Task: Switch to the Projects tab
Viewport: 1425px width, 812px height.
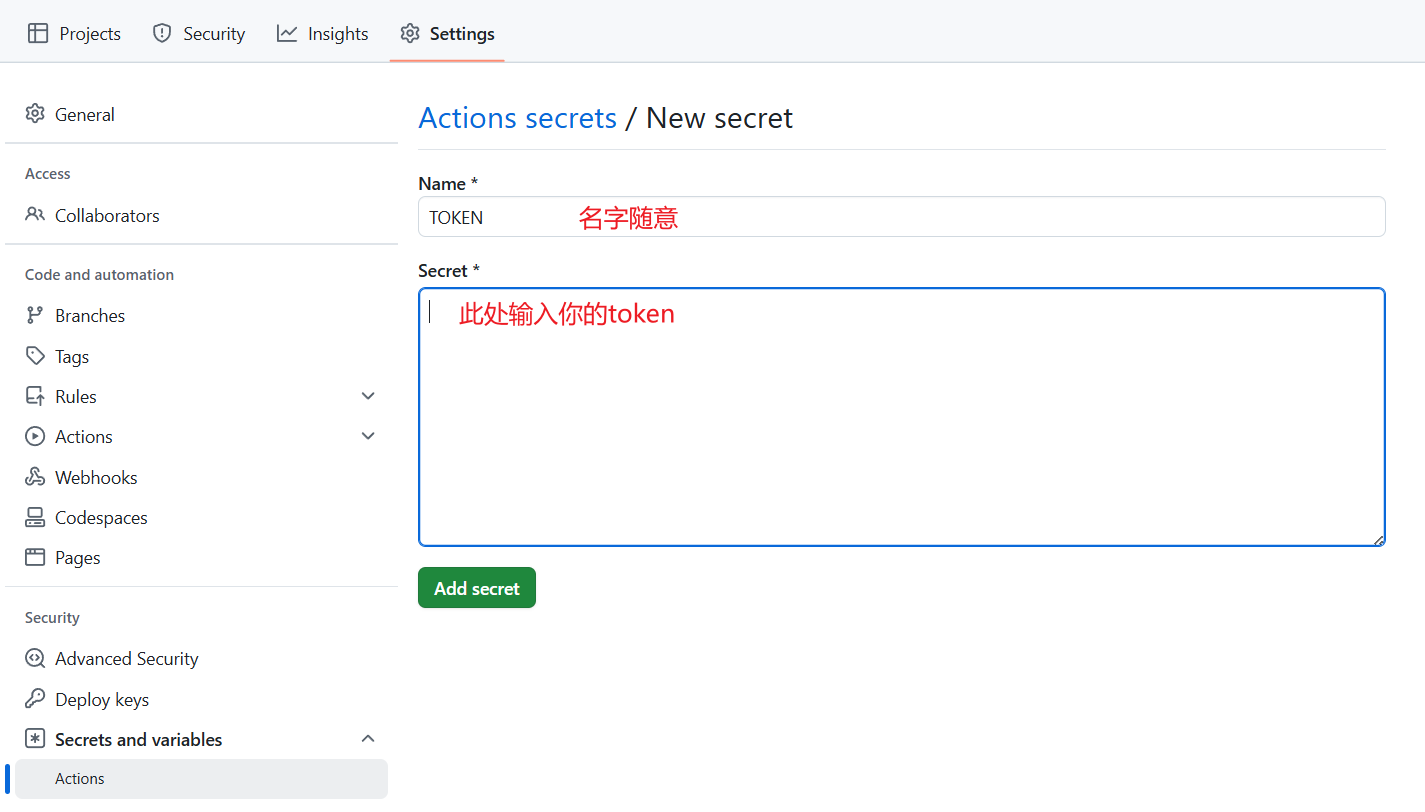Action: (x=74, y=33)
